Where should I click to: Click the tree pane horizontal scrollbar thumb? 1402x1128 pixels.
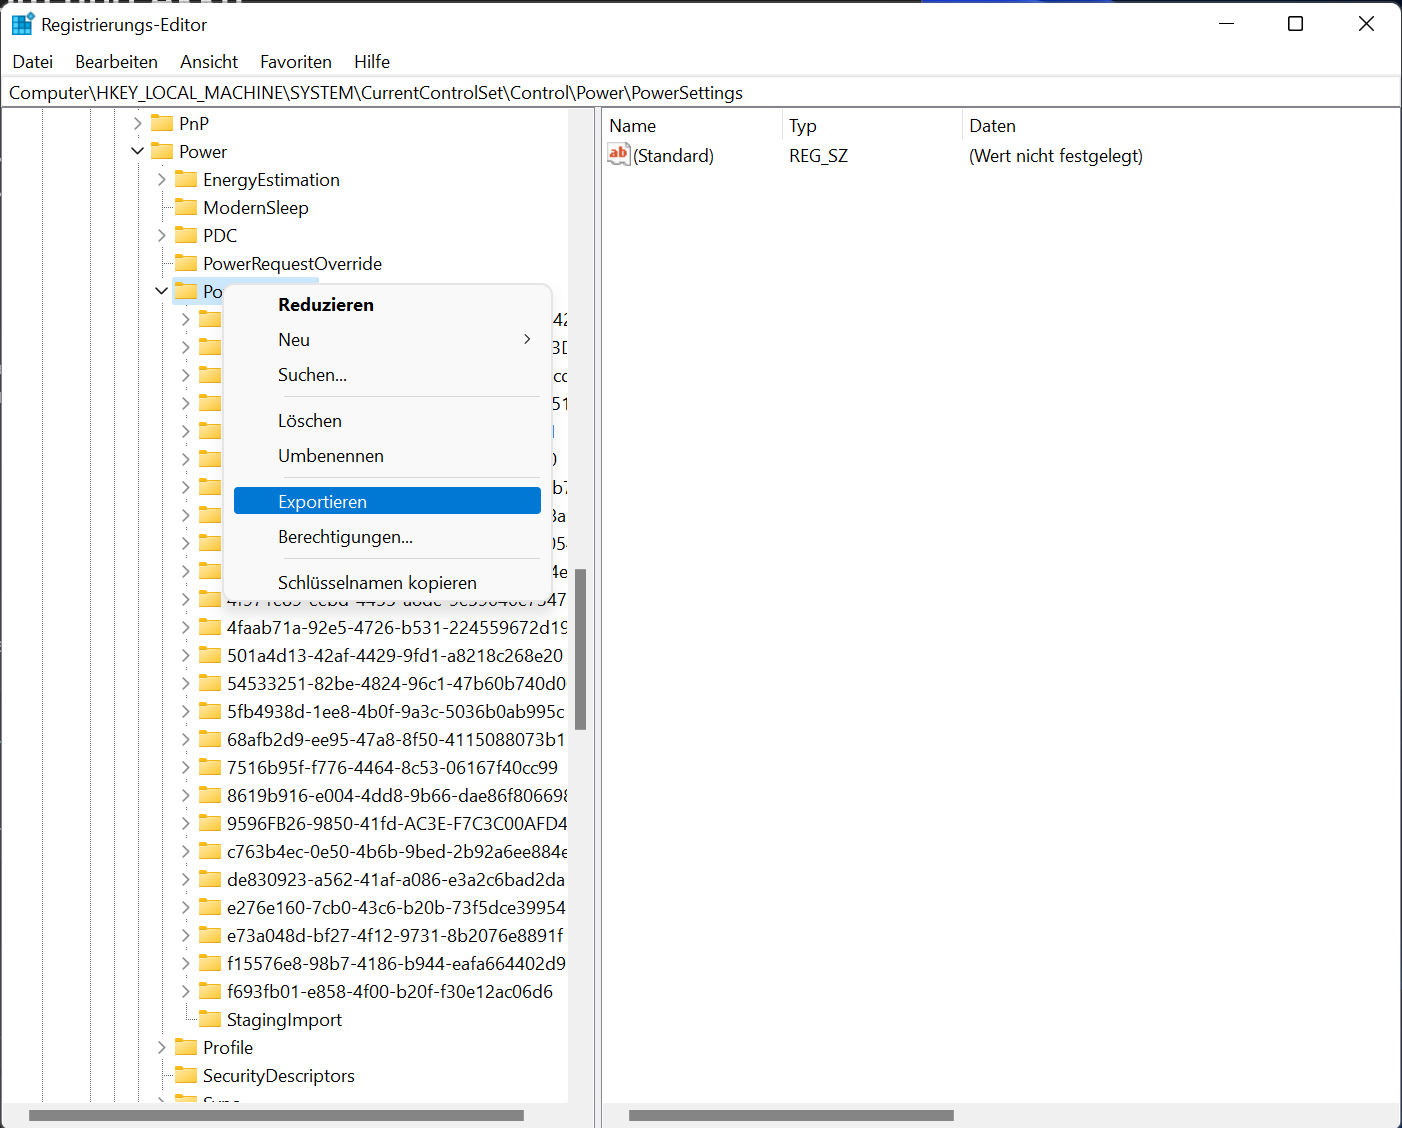tap(276, 1115)
